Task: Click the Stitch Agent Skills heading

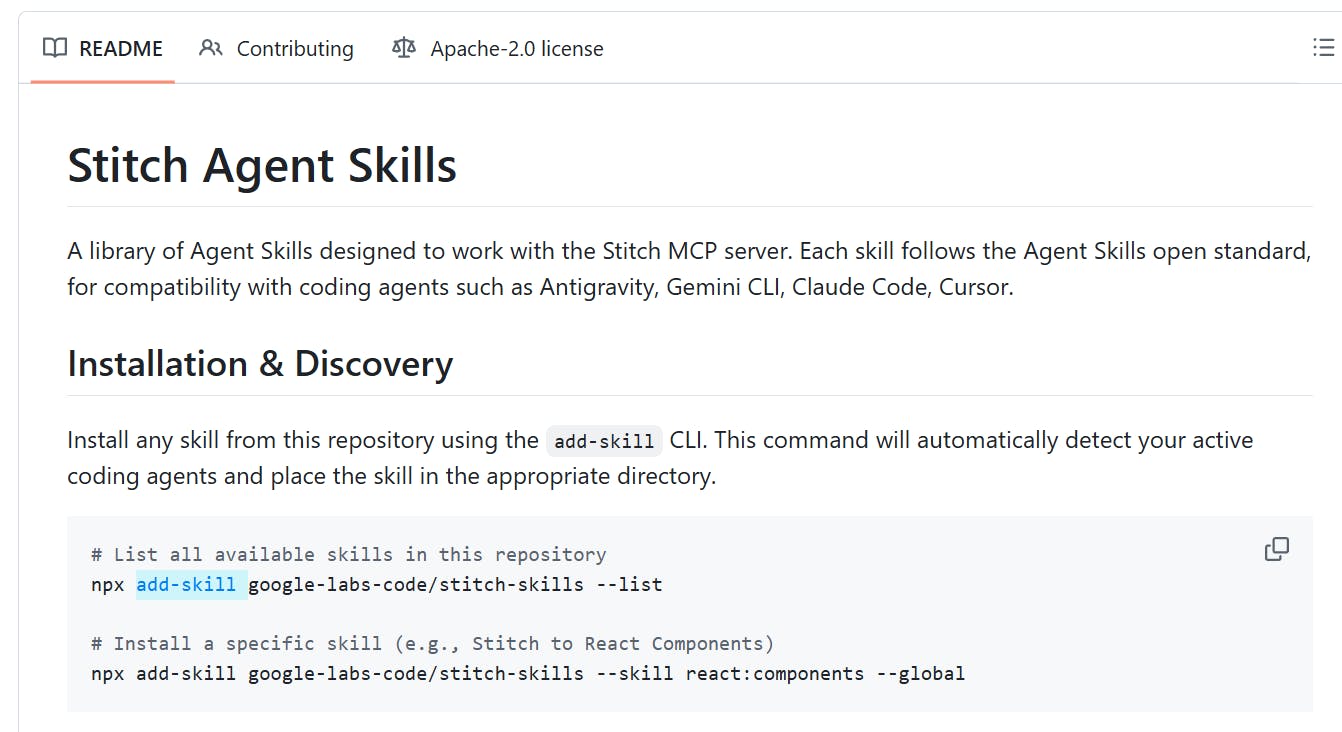Action: tap(262, 166)
